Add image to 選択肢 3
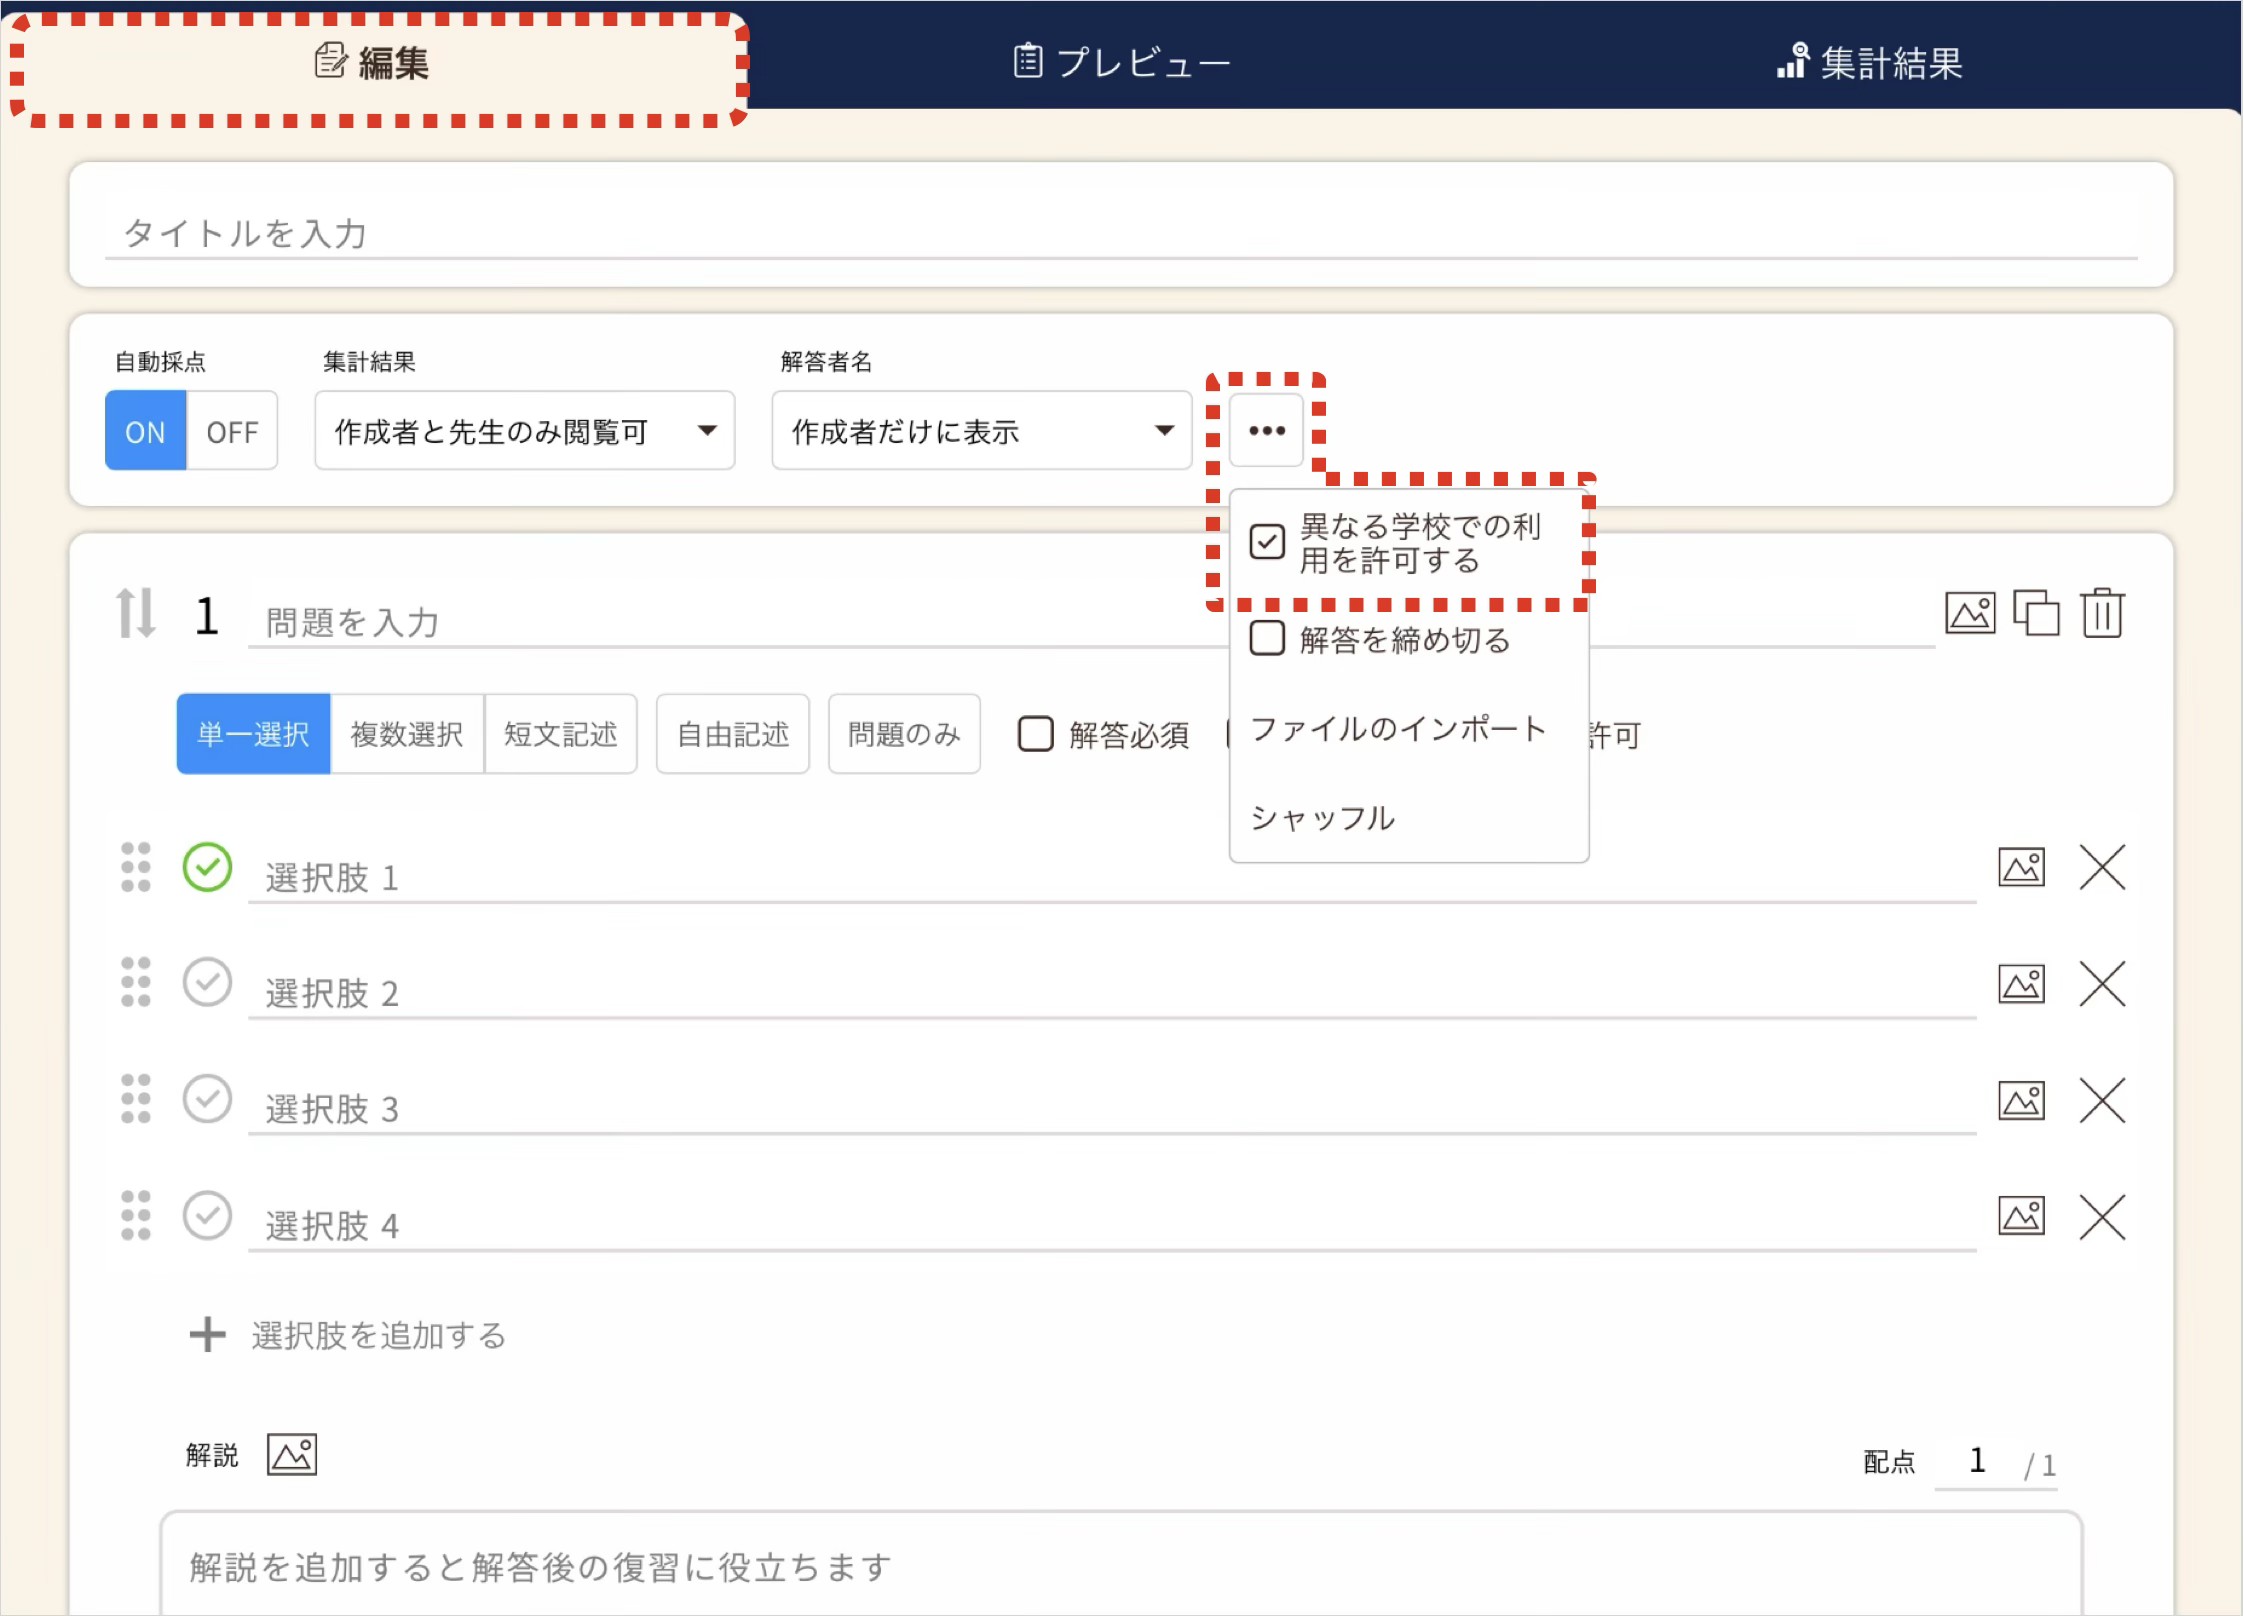Image resolution: width=2244 pixels, height=1616 pixels. click(x=2022, y=1101)
